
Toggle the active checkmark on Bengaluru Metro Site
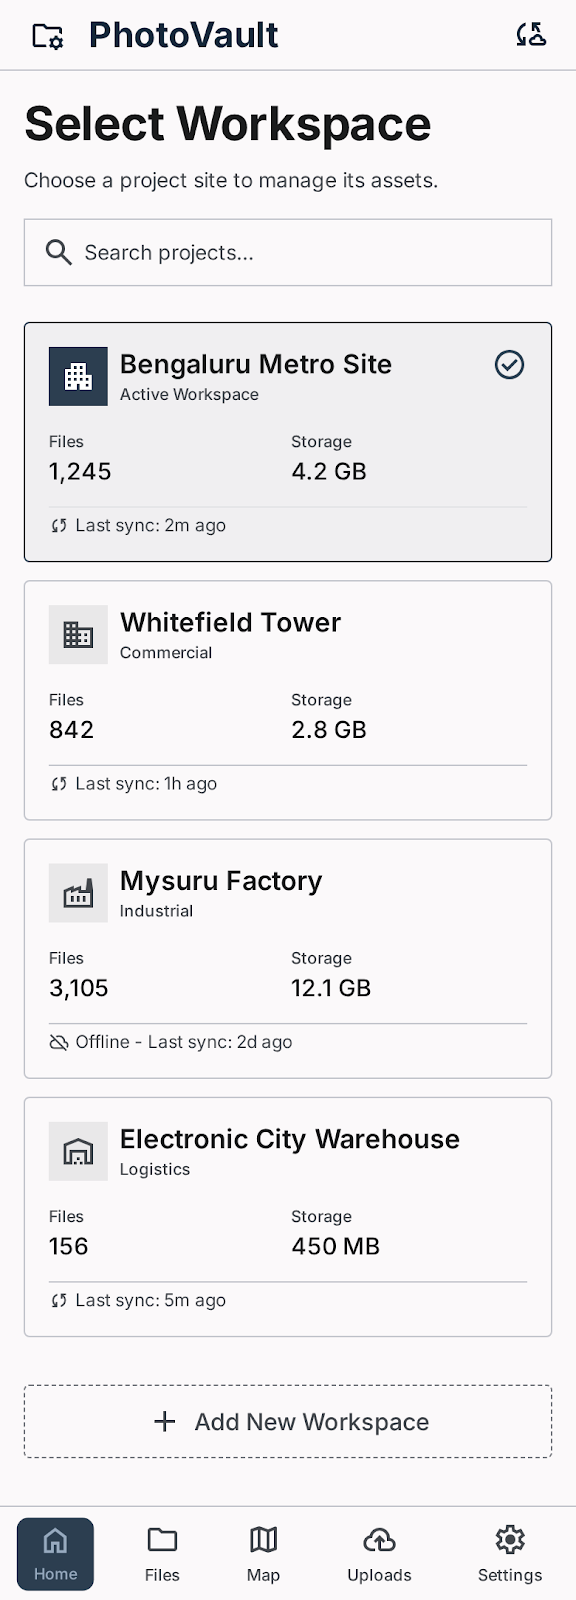coord(509,365)
